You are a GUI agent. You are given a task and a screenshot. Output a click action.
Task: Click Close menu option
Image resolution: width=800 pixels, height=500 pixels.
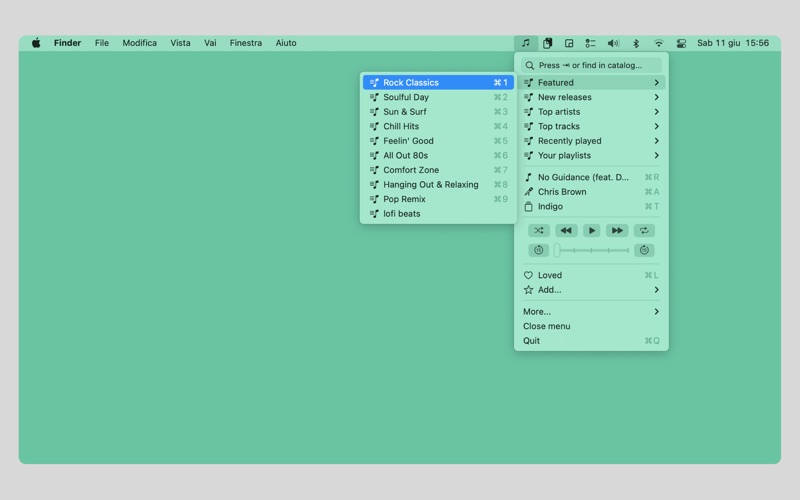(x=547, y=326)
